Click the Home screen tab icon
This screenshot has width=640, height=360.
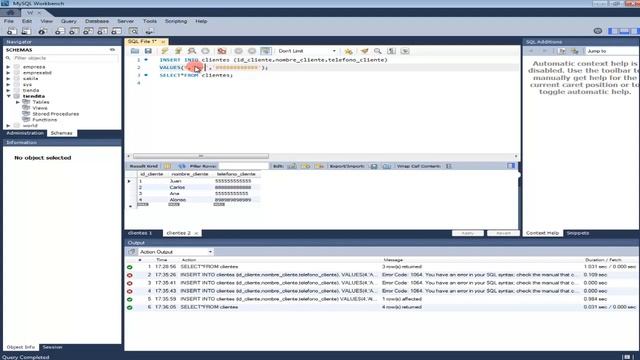(x=10, y=13)
